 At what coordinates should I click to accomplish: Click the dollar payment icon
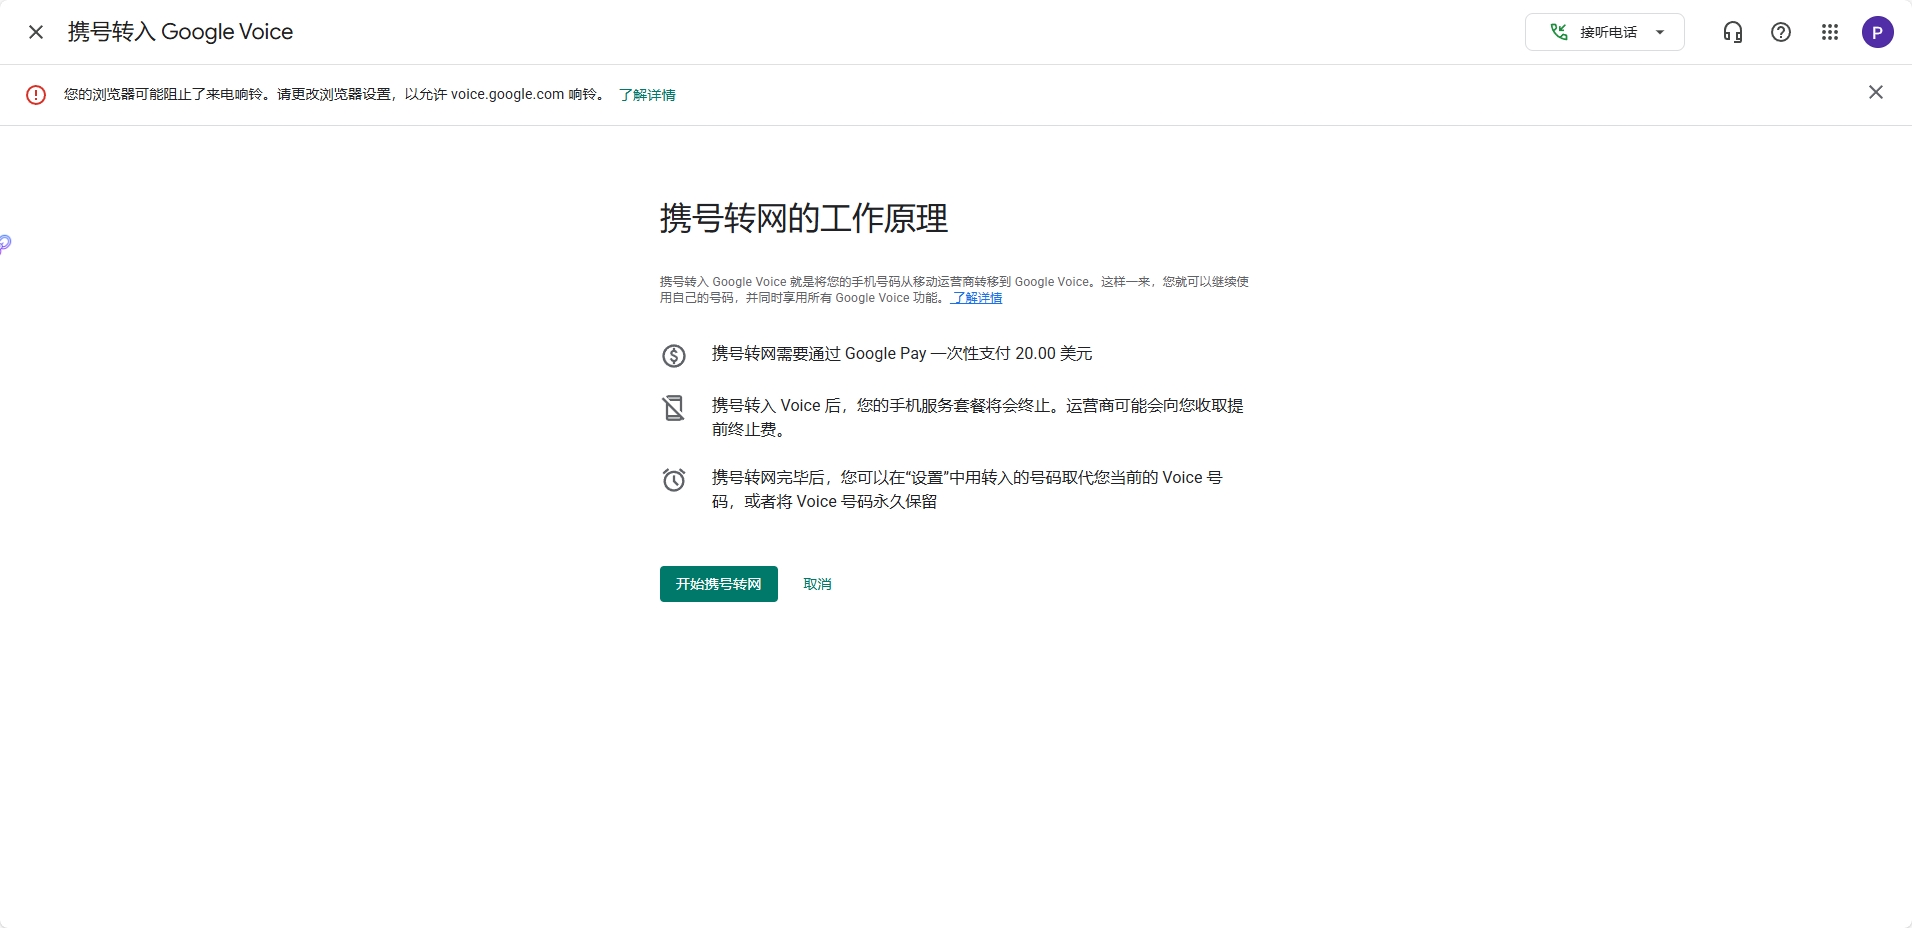tap(674, 355)
